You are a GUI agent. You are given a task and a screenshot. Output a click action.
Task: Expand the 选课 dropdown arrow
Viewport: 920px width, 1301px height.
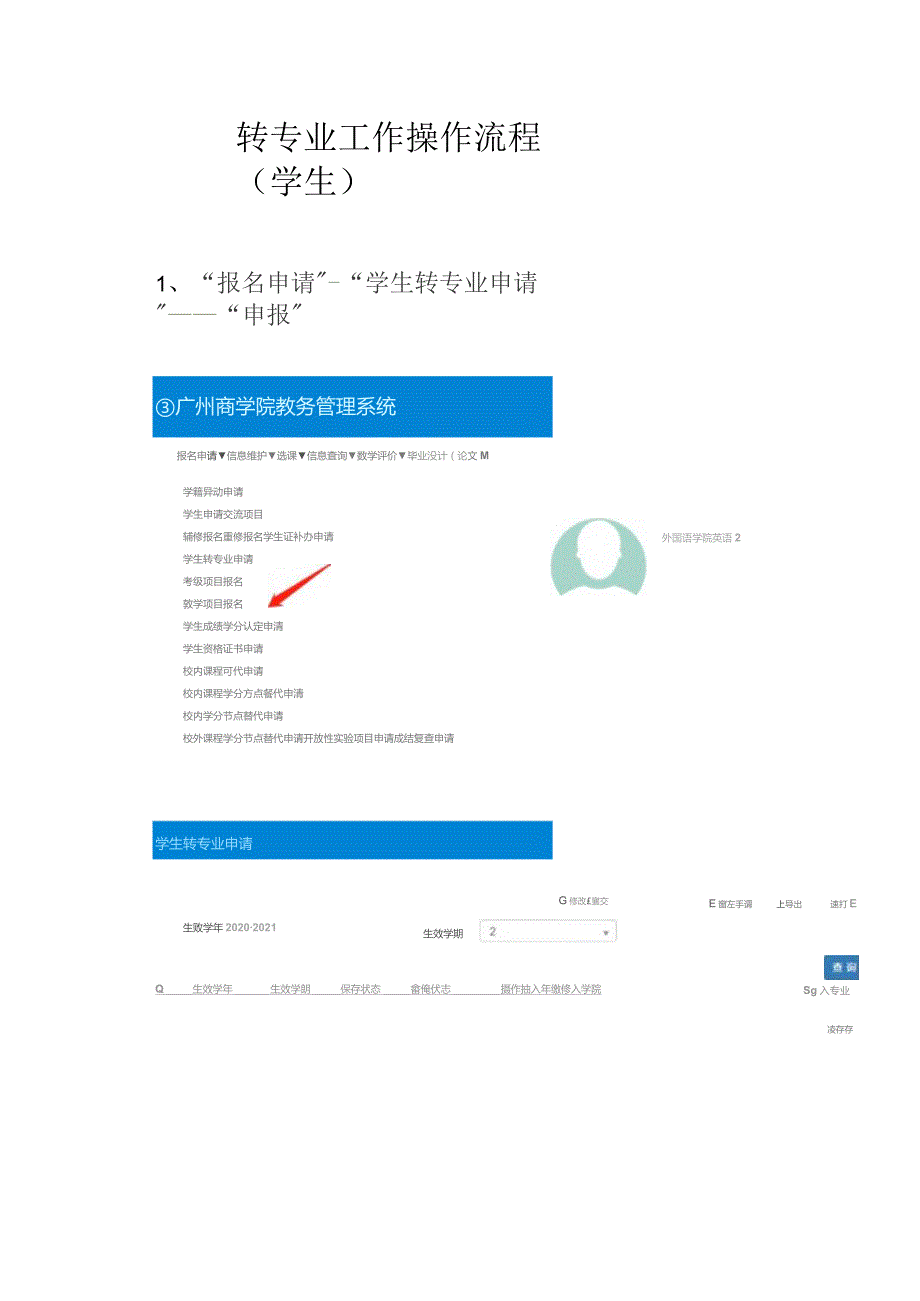click(306, 457)
